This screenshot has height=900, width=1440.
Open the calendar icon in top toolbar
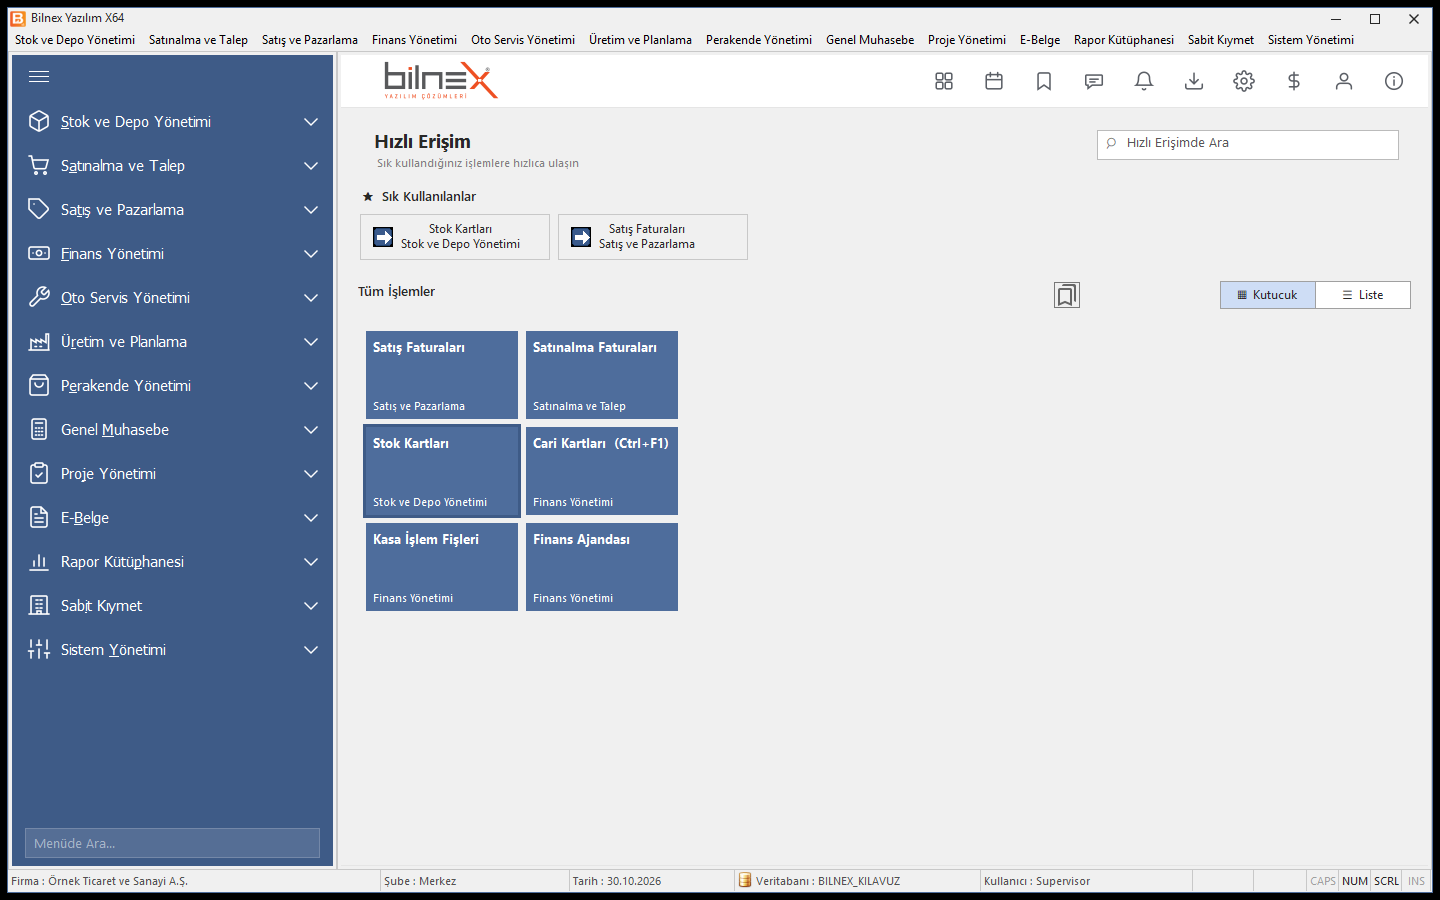tap(994, 81)
